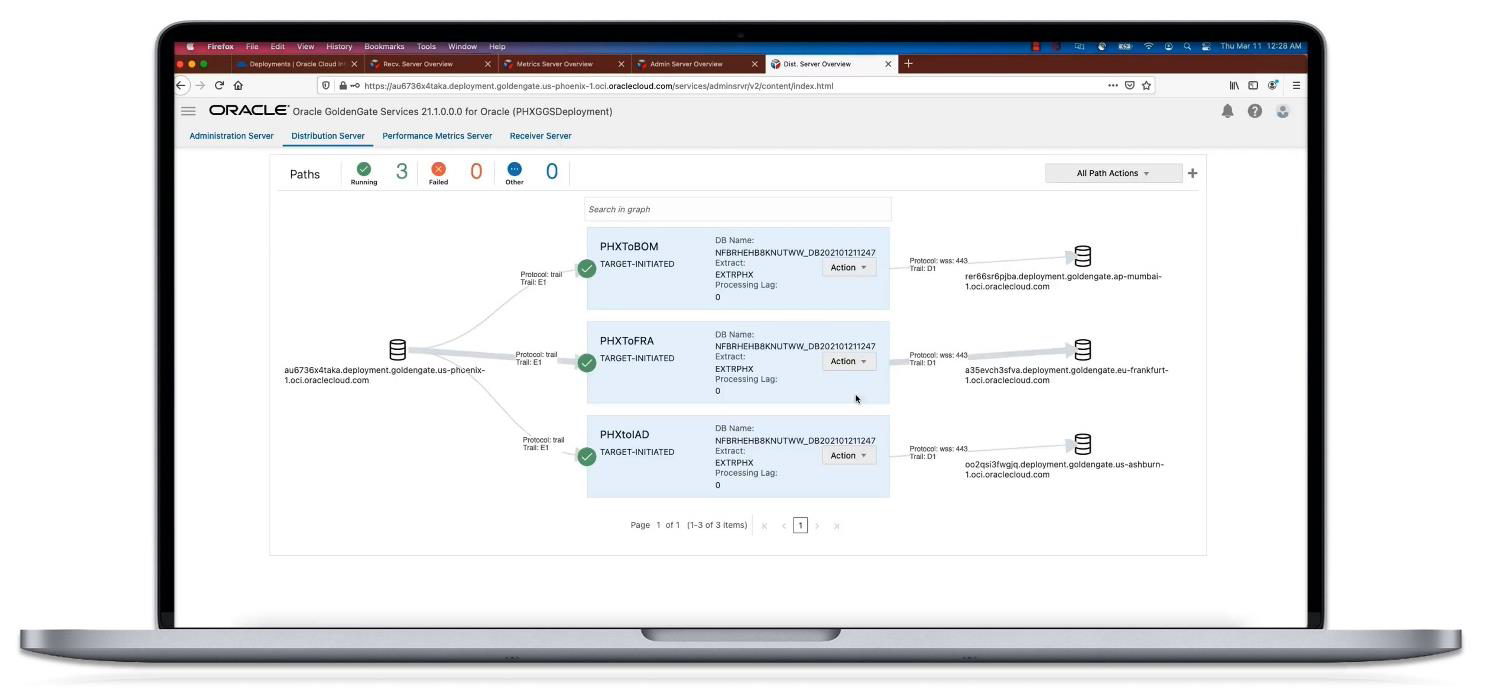Click the Running paths count 3
1486x699 pixels.
click(402, 172)
